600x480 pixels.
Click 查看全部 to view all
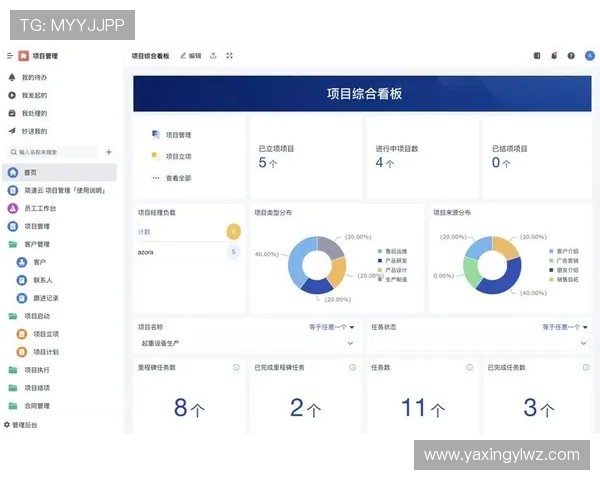point(171,178)
